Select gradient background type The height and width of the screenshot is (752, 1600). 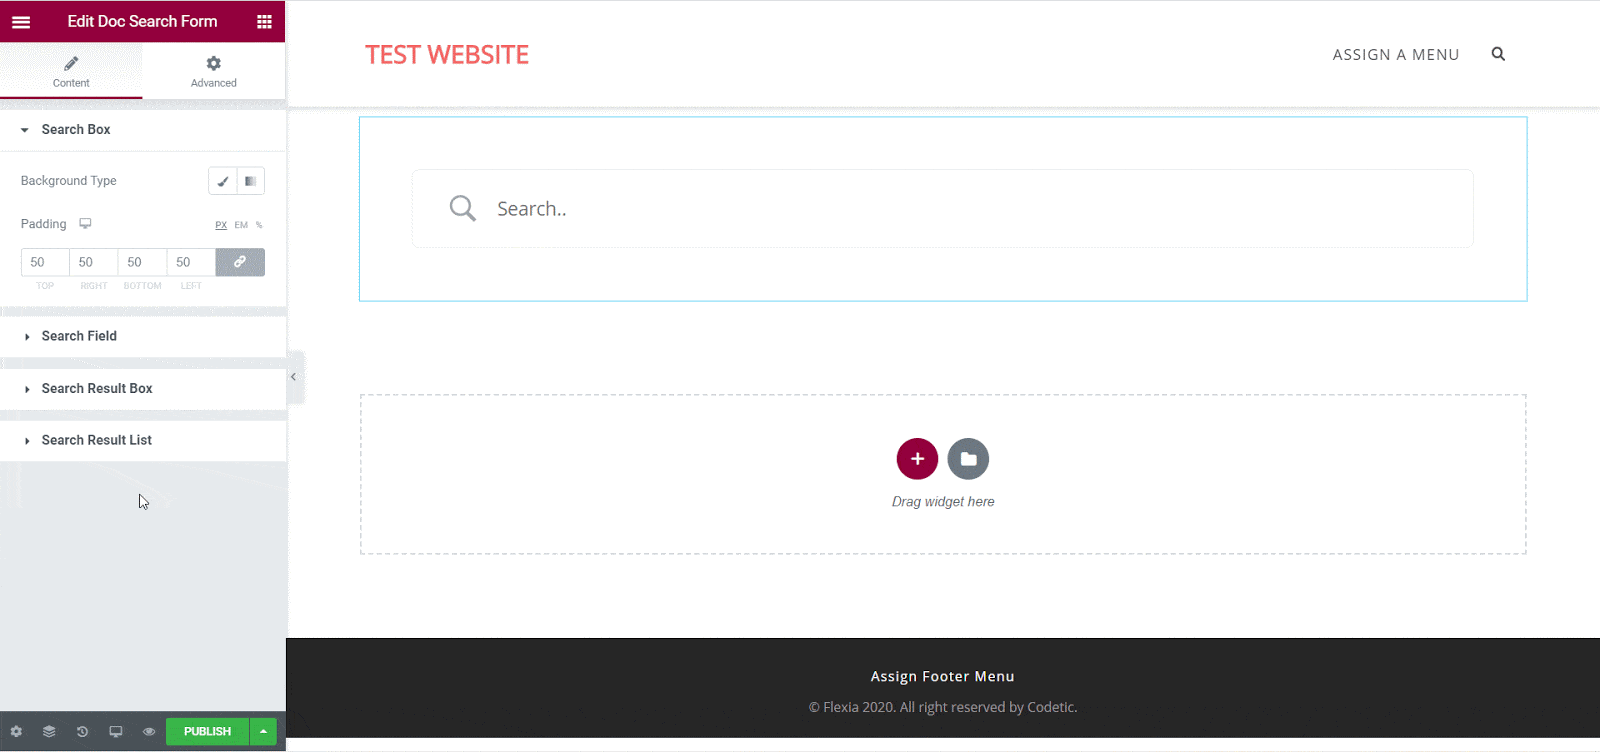250,181
